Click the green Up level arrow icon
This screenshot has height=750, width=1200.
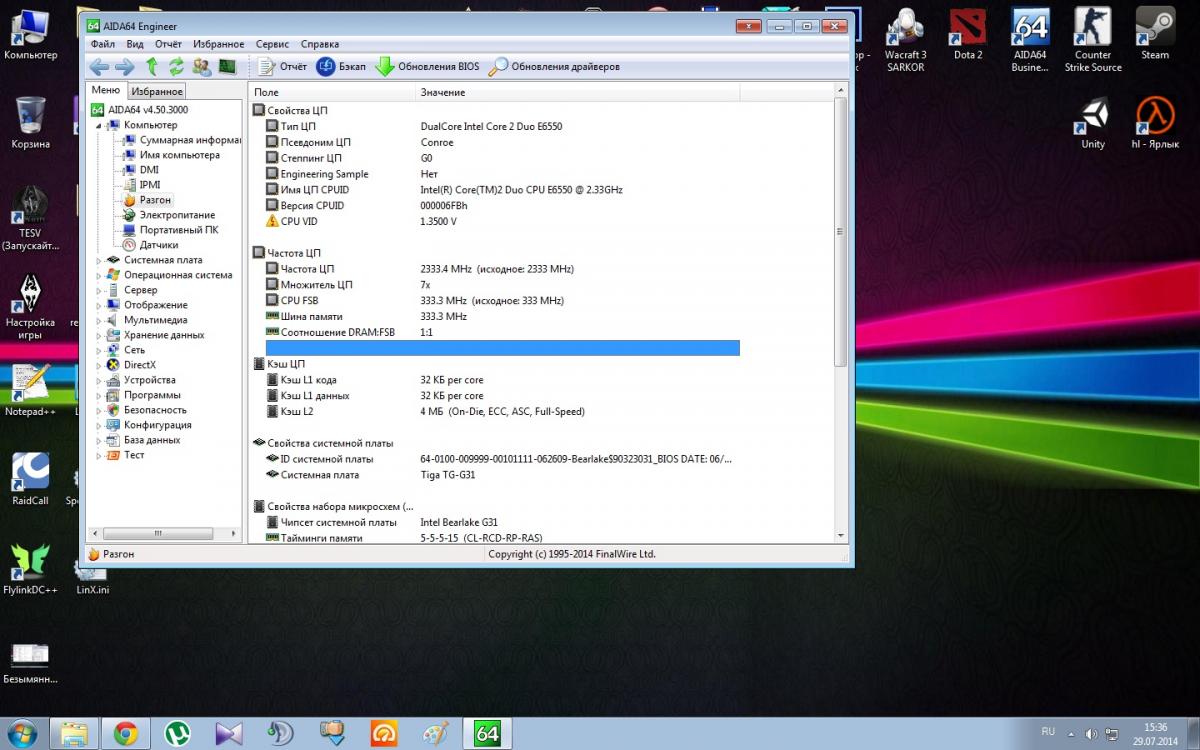152,67
